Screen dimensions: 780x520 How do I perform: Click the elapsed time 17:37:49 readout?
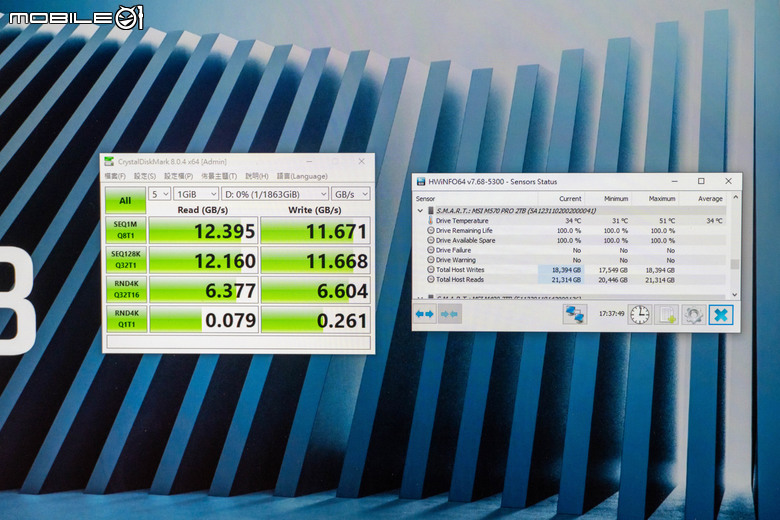click(611, 313)
